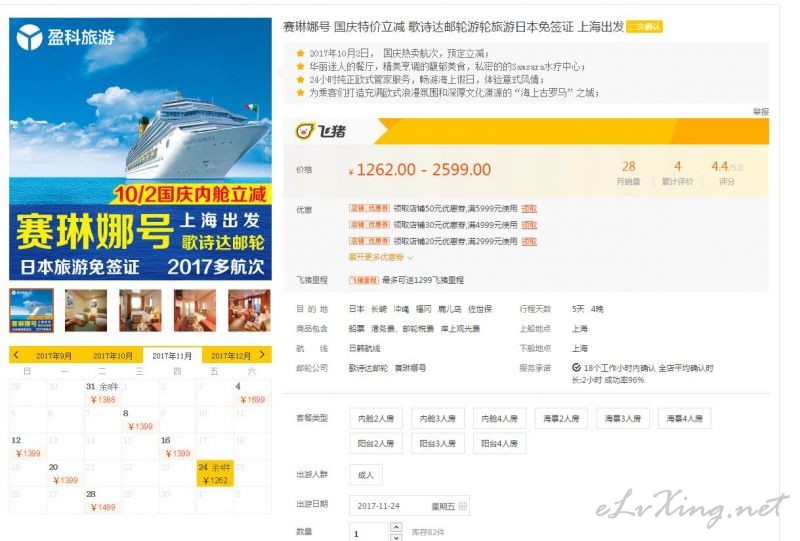Open the 累计评价 reviews count
The width and height of the screenshot is (800, 541).
(x=678, y=173)
